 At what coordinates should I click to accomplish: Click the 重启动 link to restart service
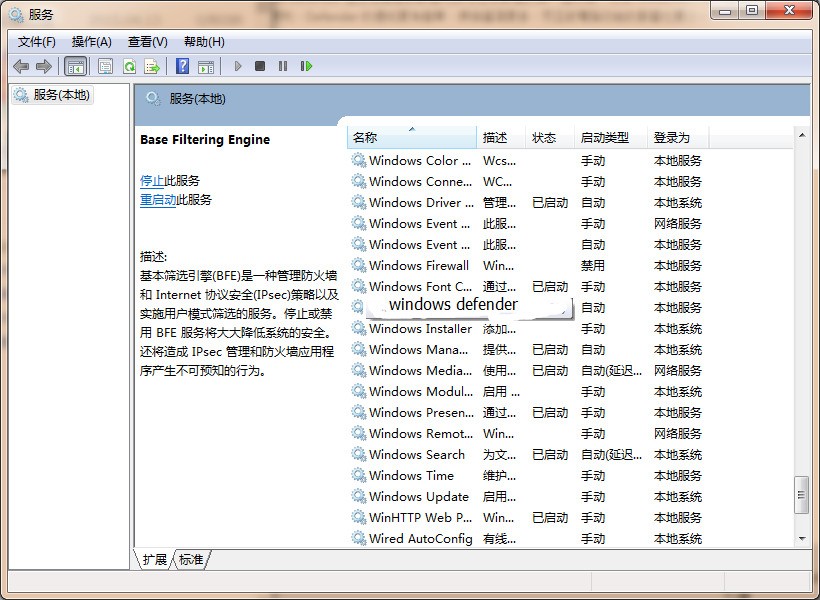coord(158,199)
